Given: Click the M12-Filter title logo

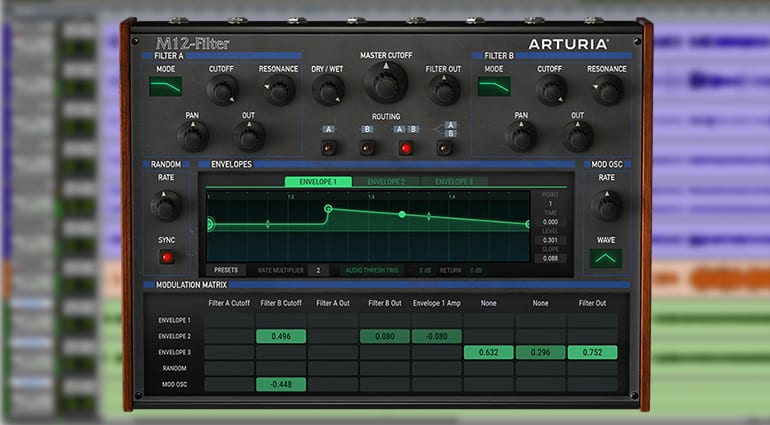Looking at the screenshot, I should tap(192, 44).
